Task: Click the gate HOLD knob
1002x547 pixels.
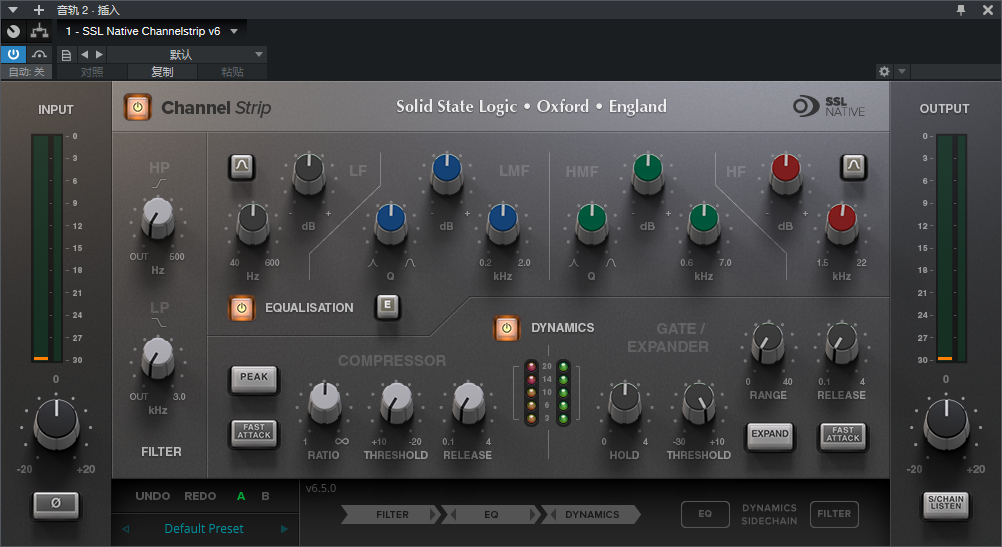Action: pyautogui.click(x=624, y=403)
